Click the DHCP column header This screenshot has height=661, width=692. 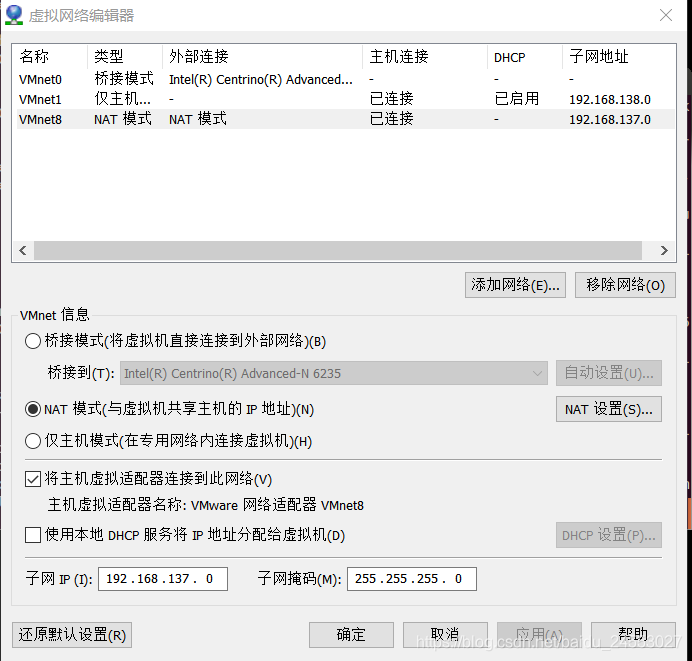point(525,56)
